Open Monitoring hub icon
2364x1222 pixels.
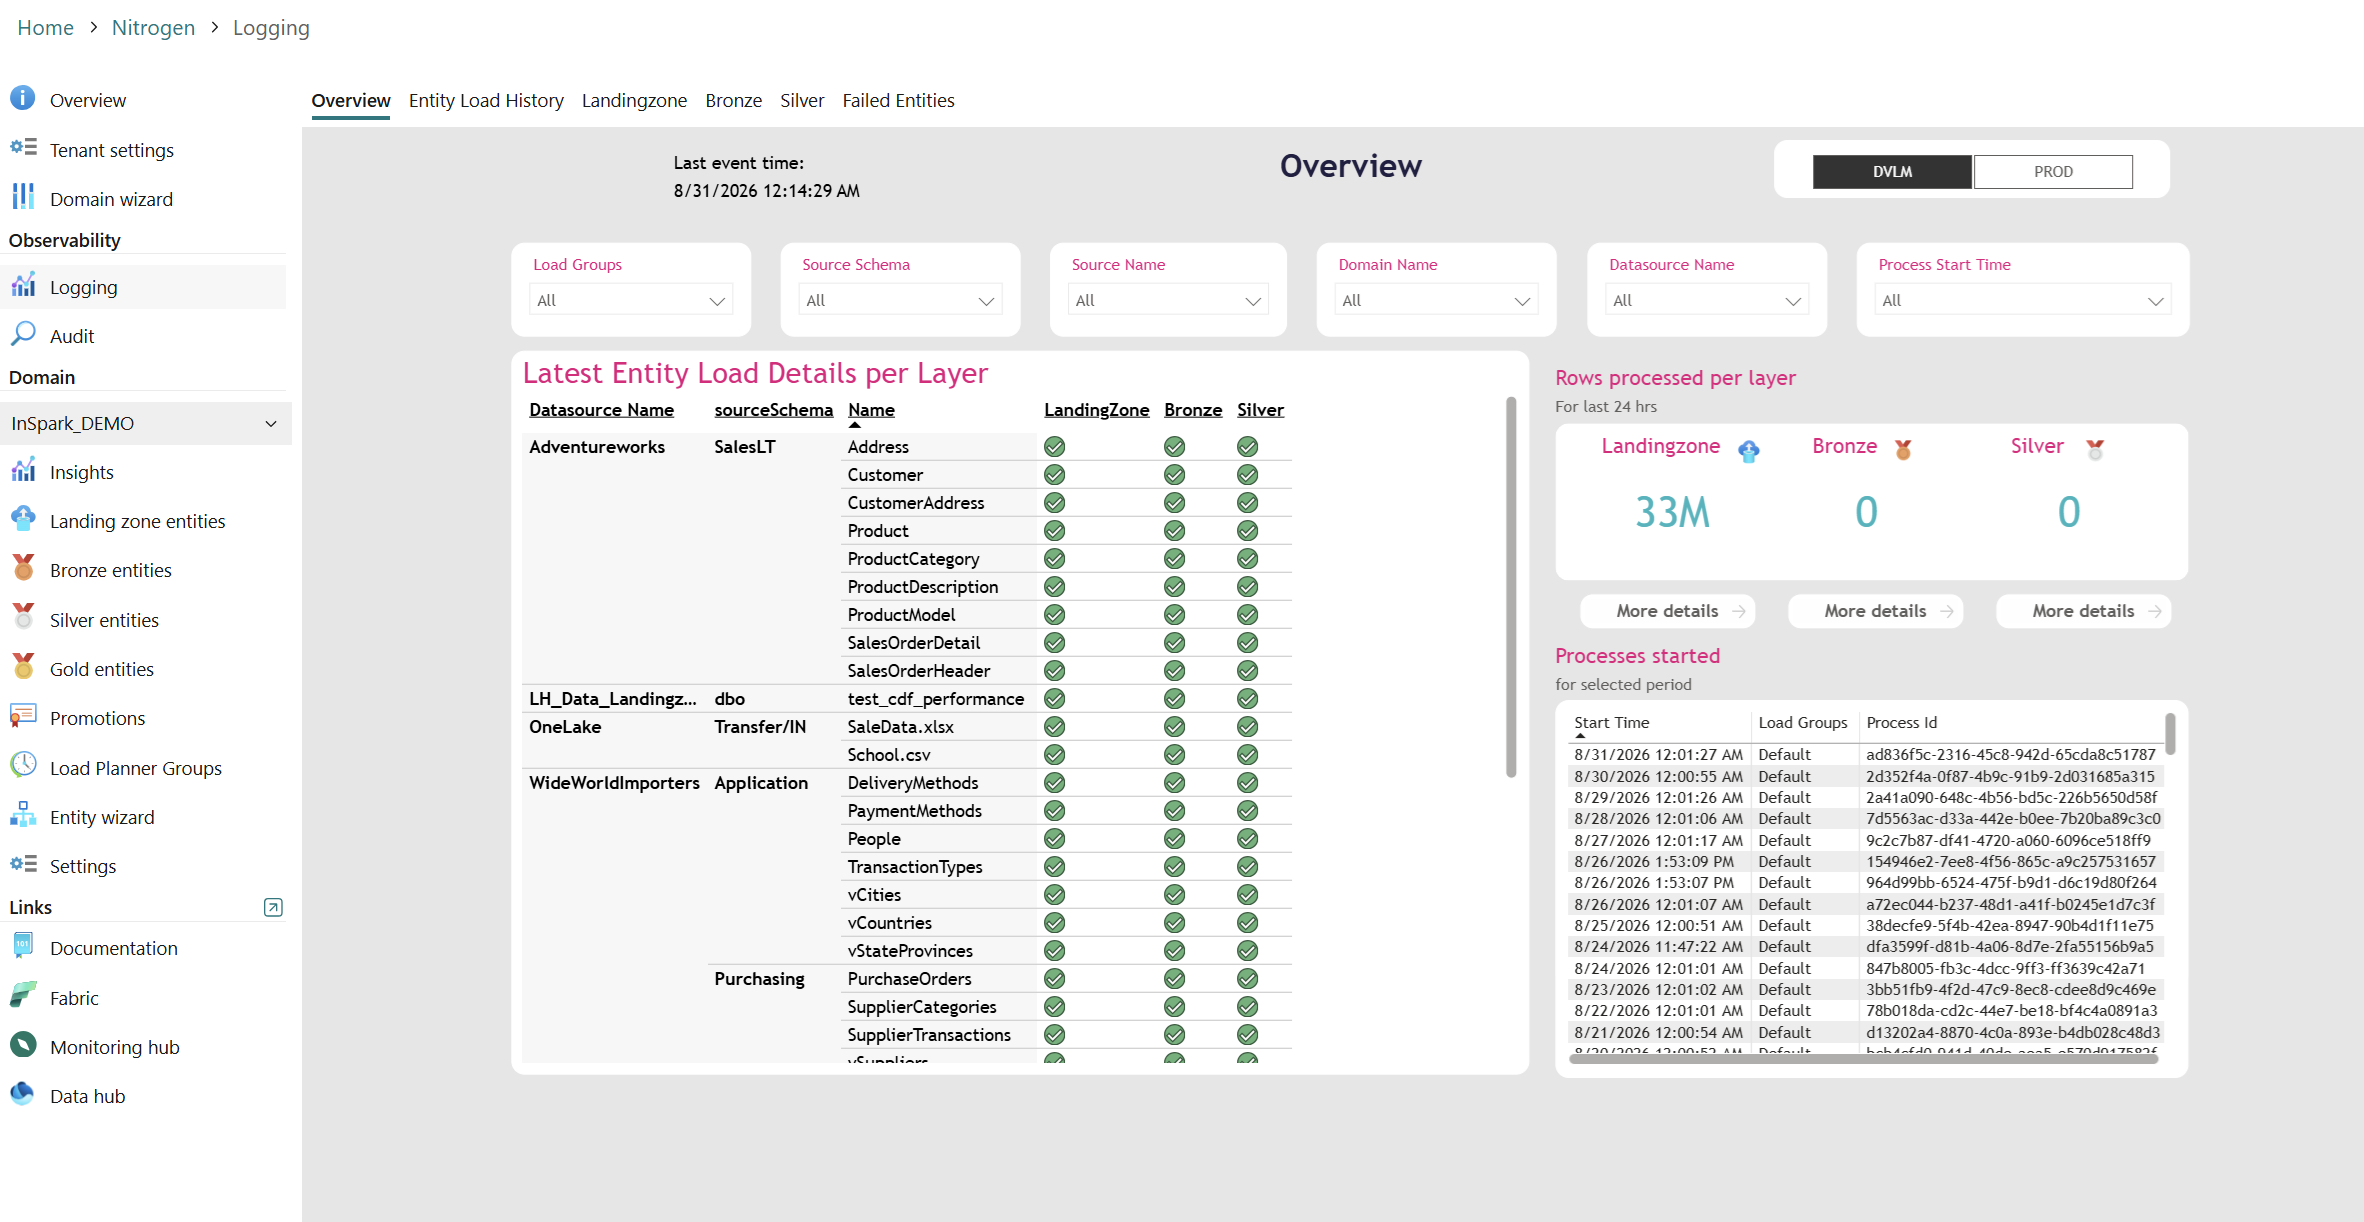23,1045
